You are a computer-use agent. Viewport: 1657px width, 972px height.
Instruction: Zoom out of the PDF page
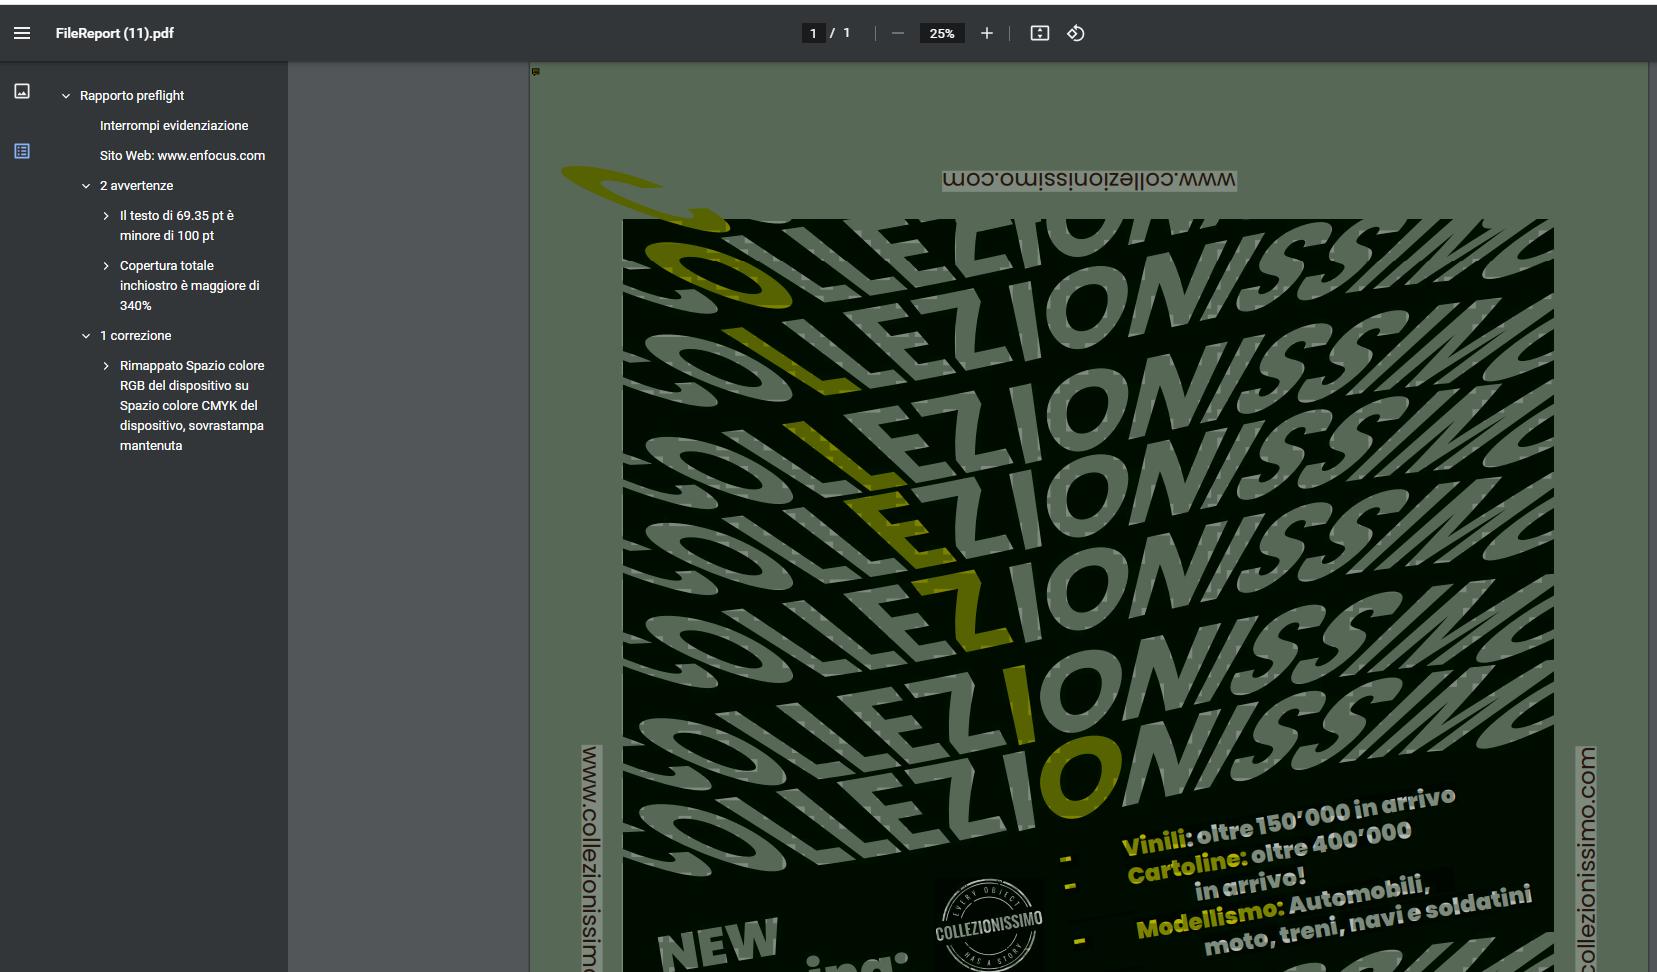pos(898,33)
